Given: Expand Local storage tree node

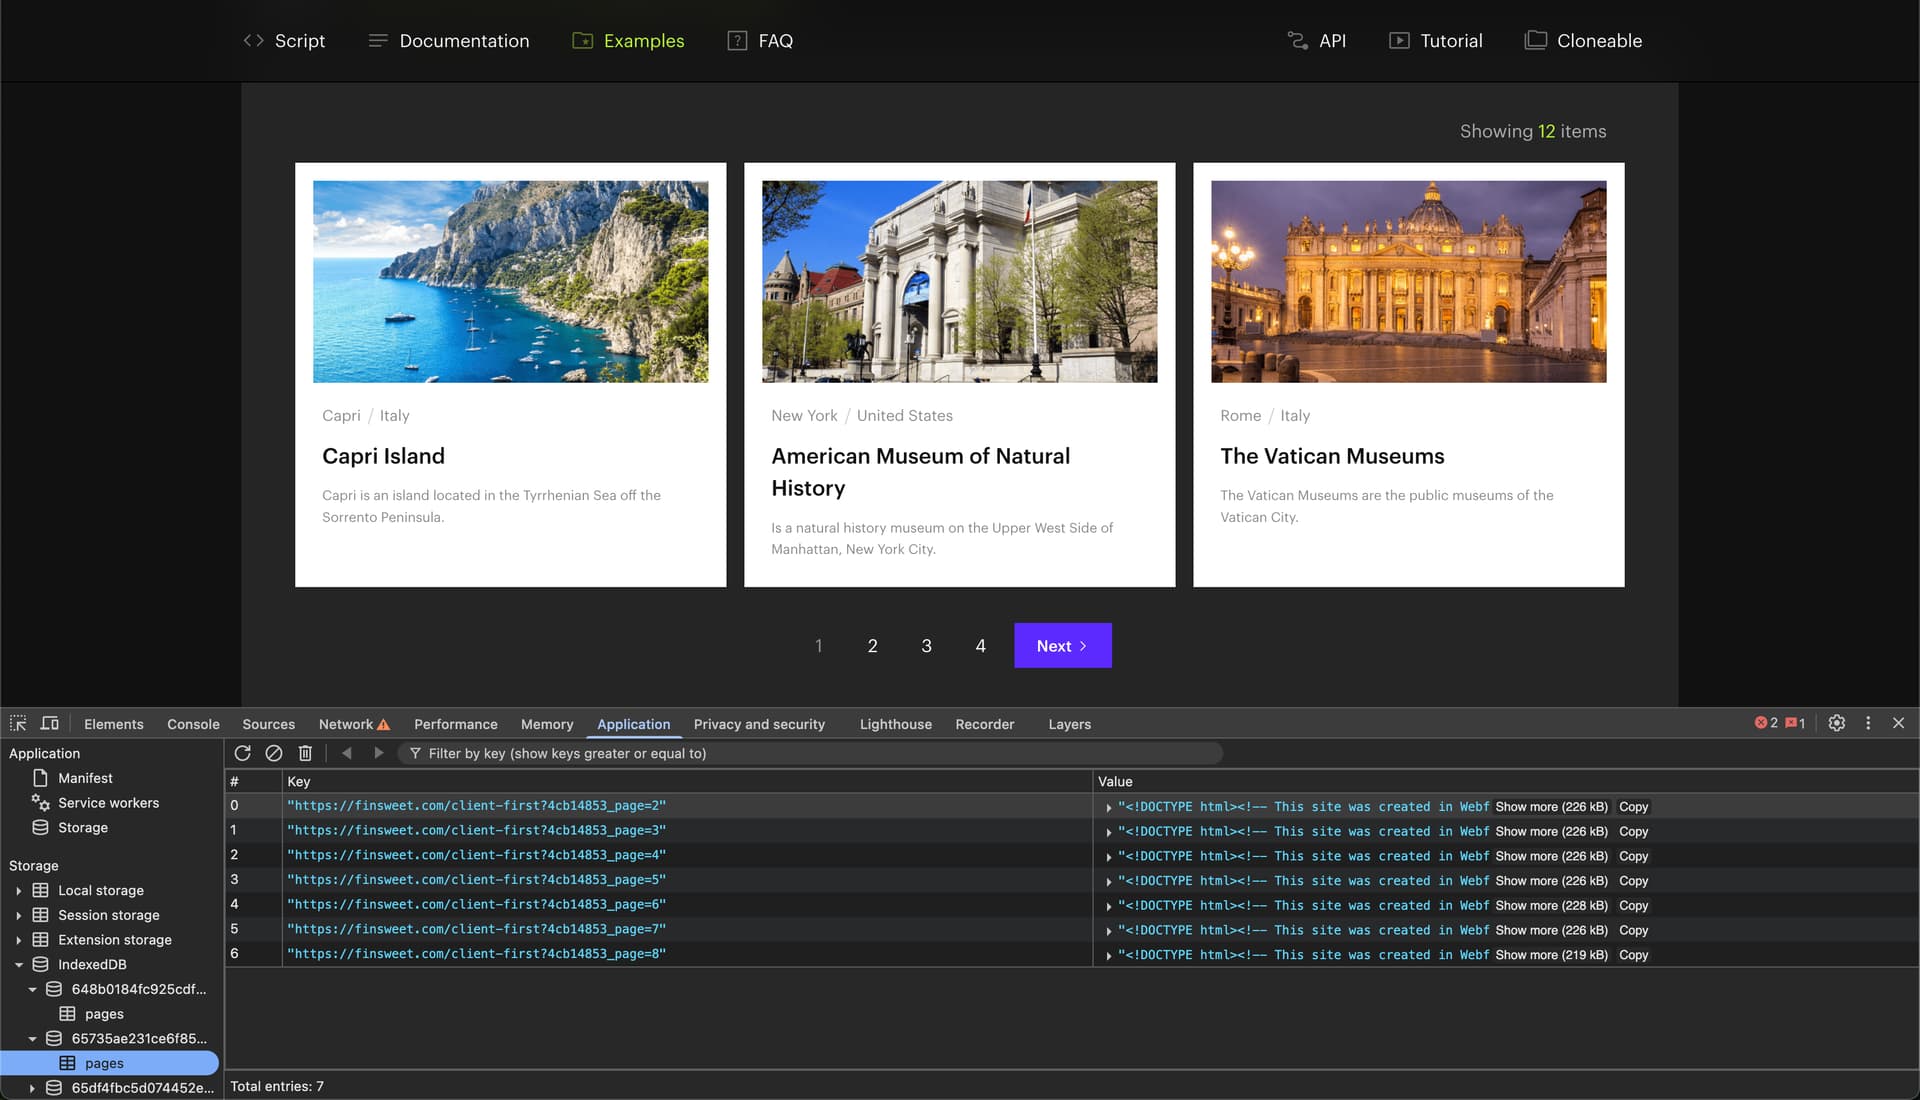Looking at the screenshot, I should click(x=18, y=890).
